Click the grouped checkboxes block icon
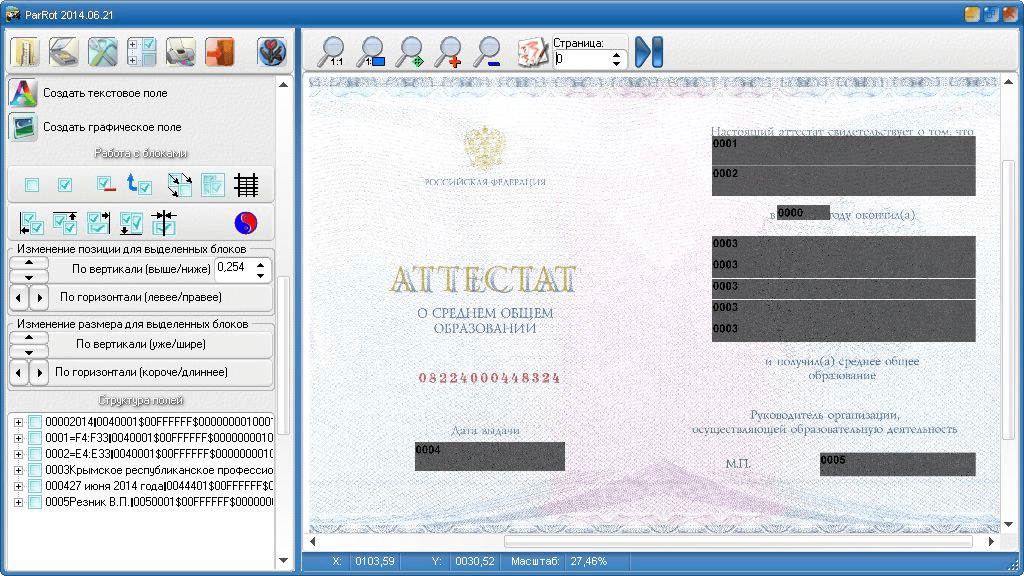 213,185
